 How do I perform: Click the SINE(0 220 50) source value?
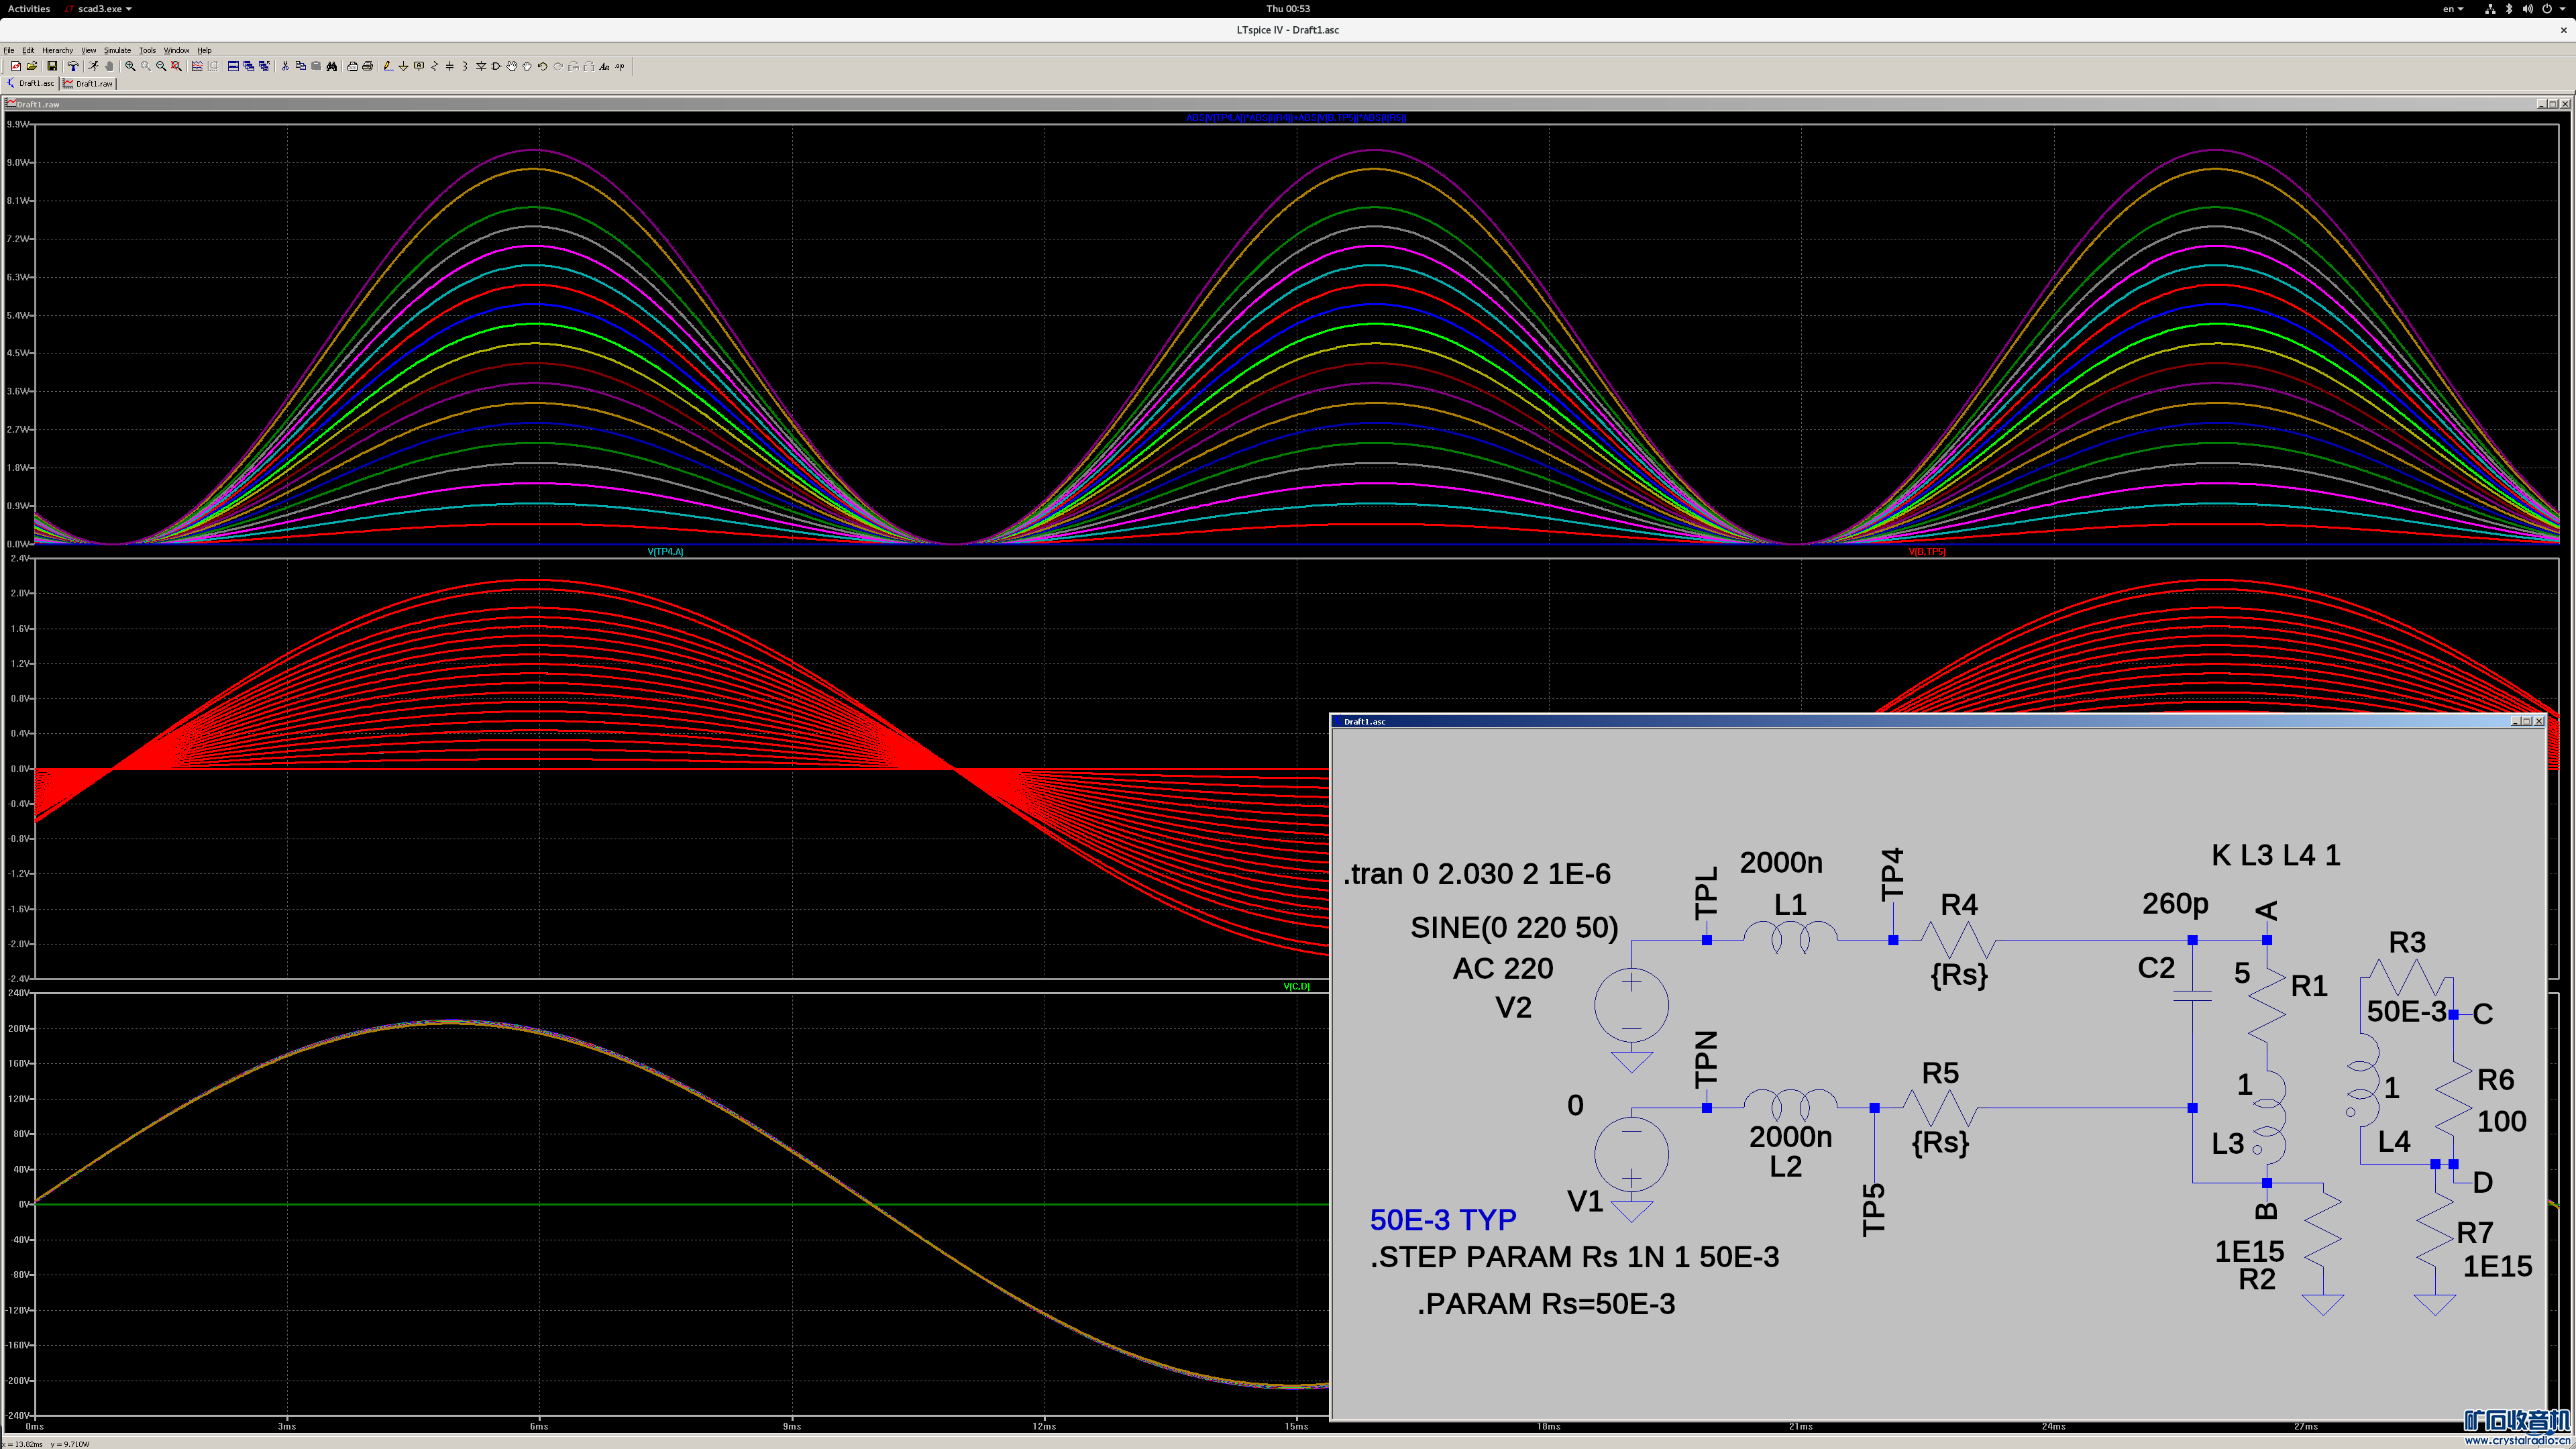coord(1514,928)
